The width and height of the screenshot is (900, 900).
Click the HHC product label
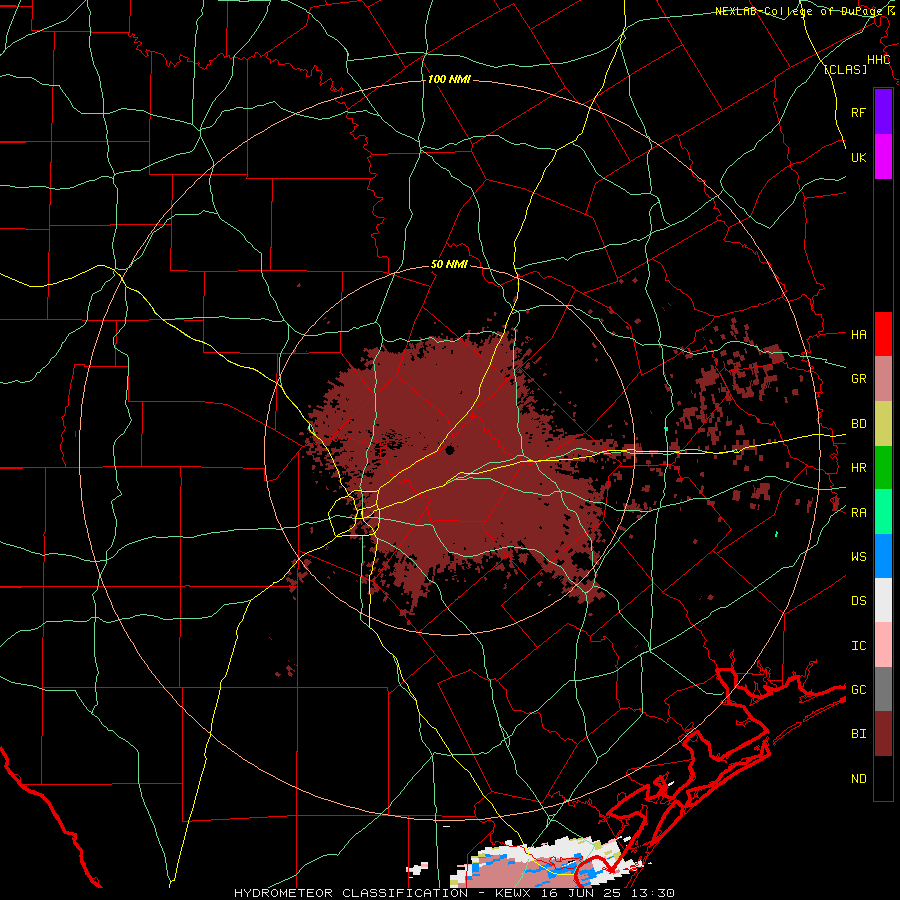pos(878,60)
